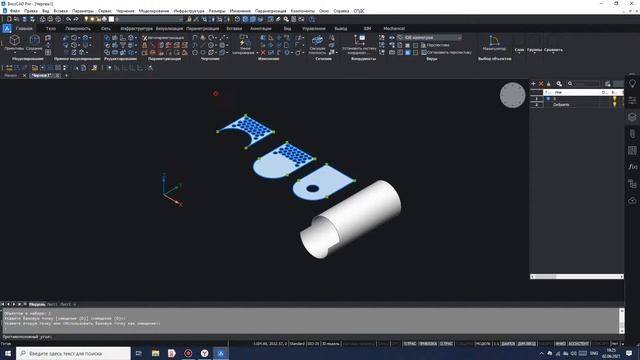Viewport: 640px width, 360px height.
Task: Open the settings sliders panel in the right sidebar
Action: (x=632, y=100)
